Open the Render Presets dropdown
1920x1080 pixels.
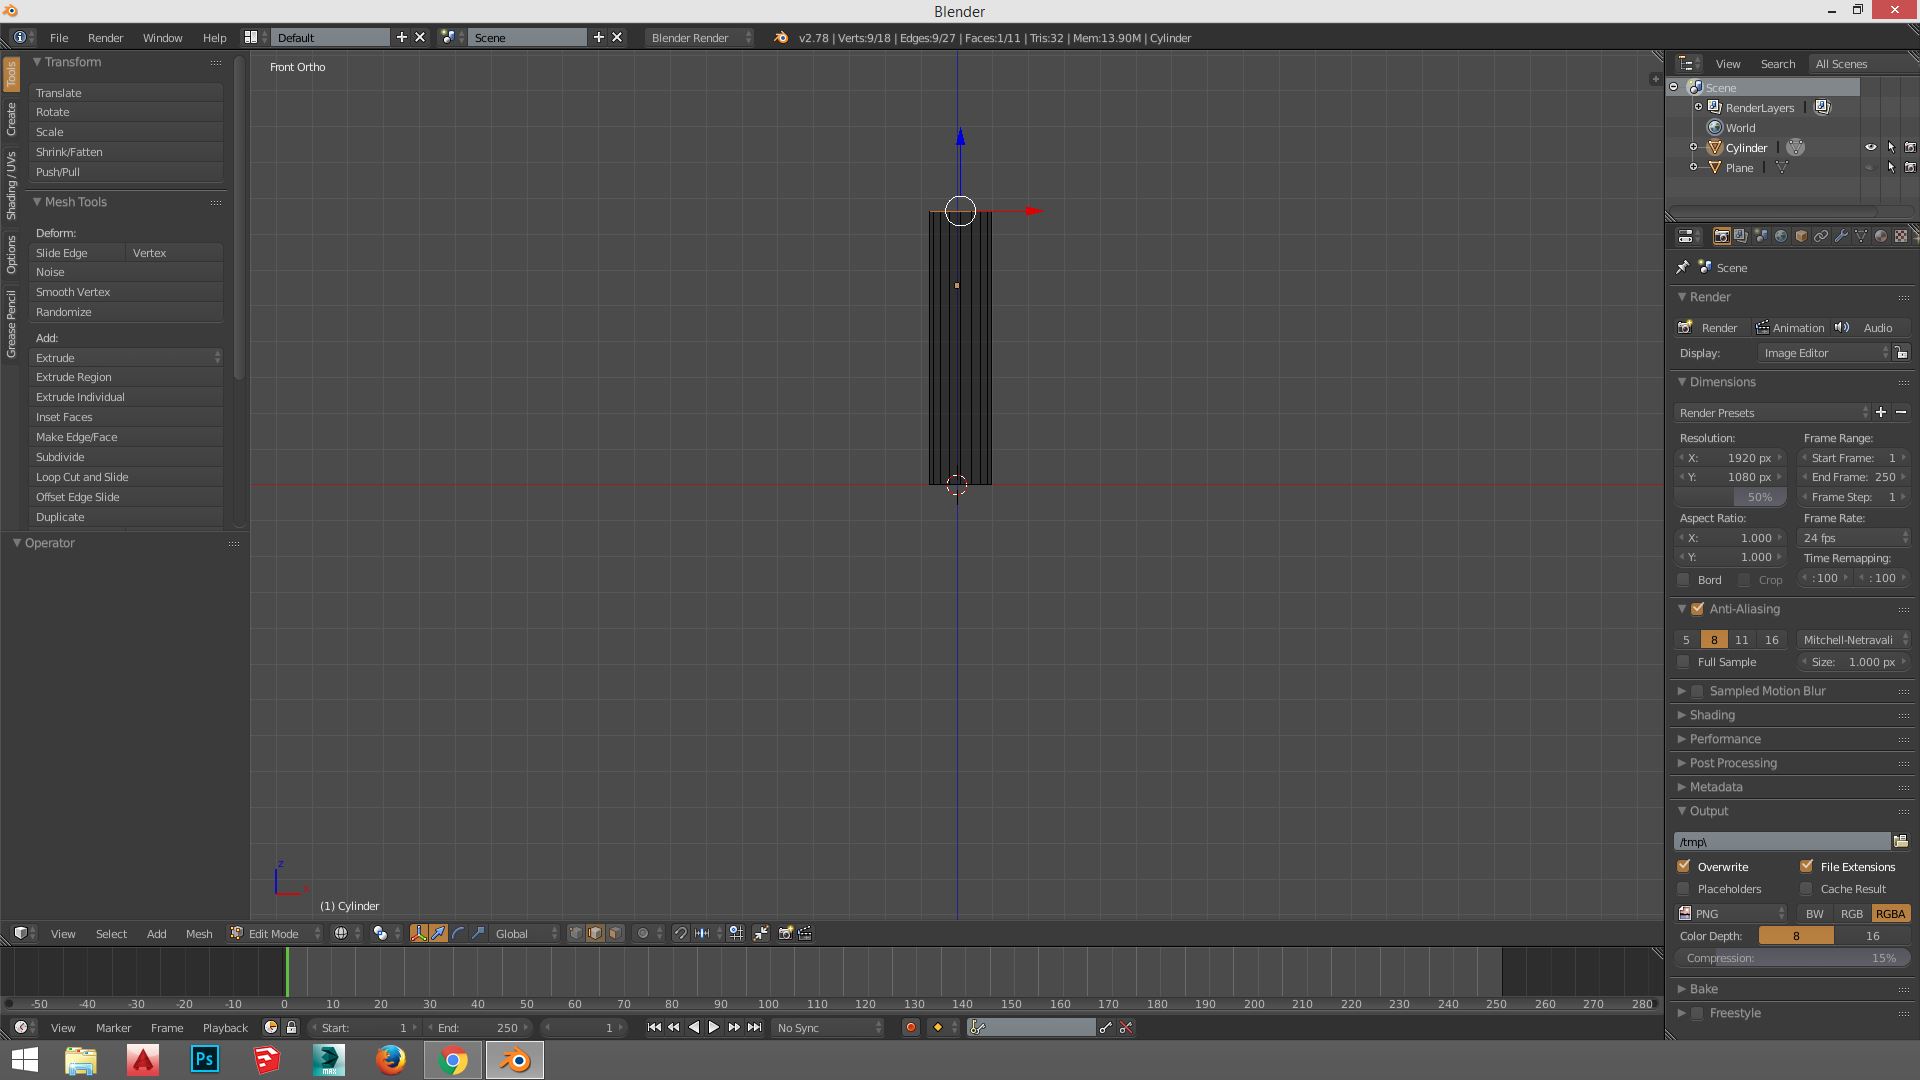pos(1773,412)
